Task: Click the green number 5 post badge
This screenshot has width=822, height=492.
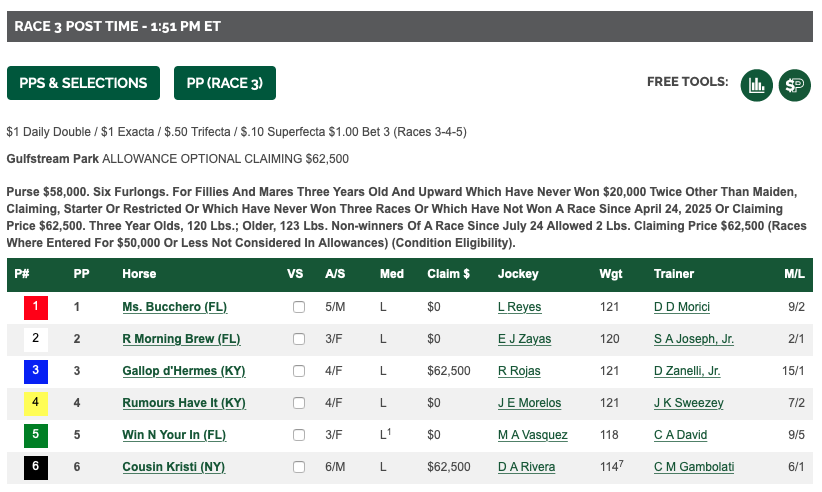Action: click(x=35, y=435)
